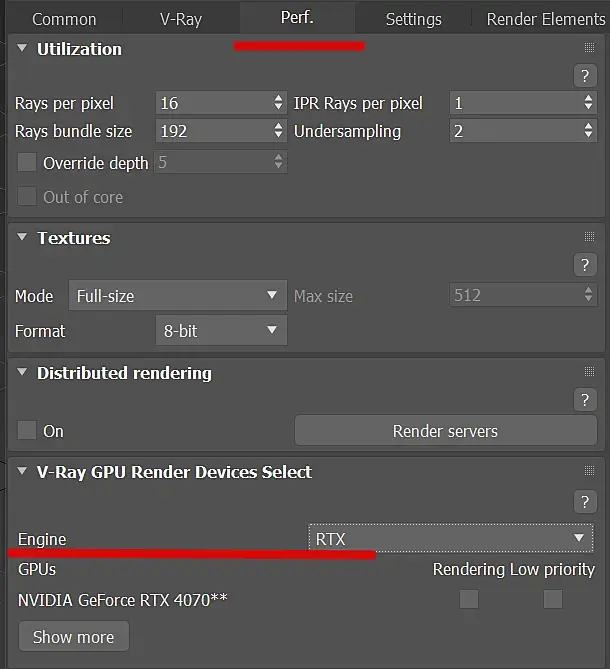Open help for Distributed rendering rollout
The width and height of the screenshot is (610, 669).
[x=585, y=400]
